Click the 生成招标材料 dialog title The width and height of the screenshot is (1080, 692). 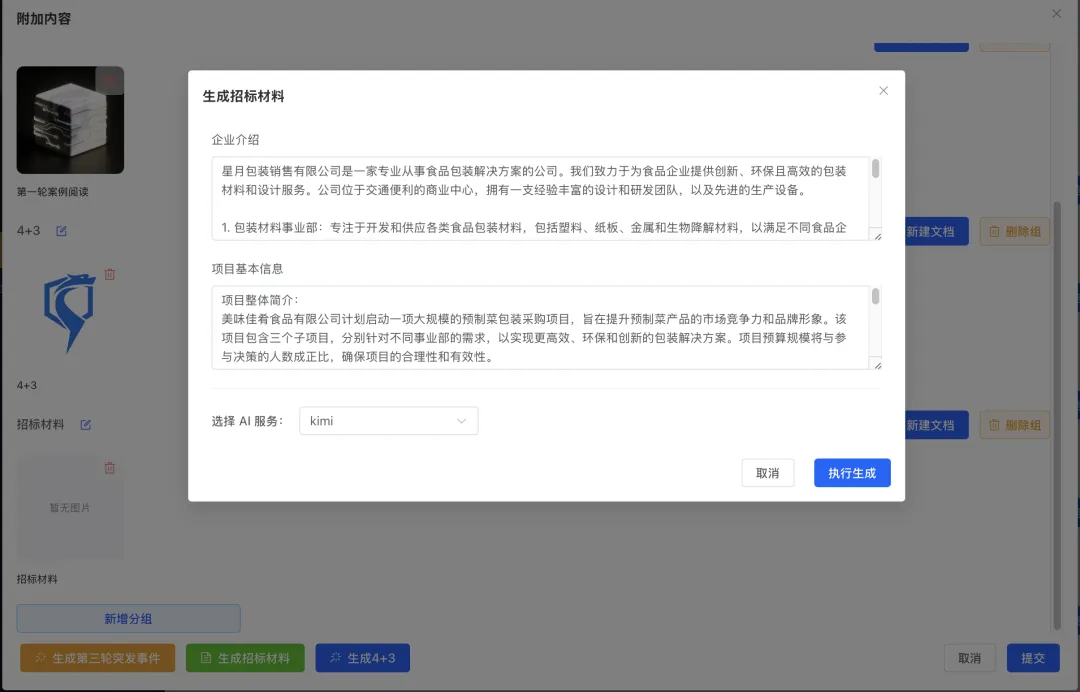coord(243,96)
